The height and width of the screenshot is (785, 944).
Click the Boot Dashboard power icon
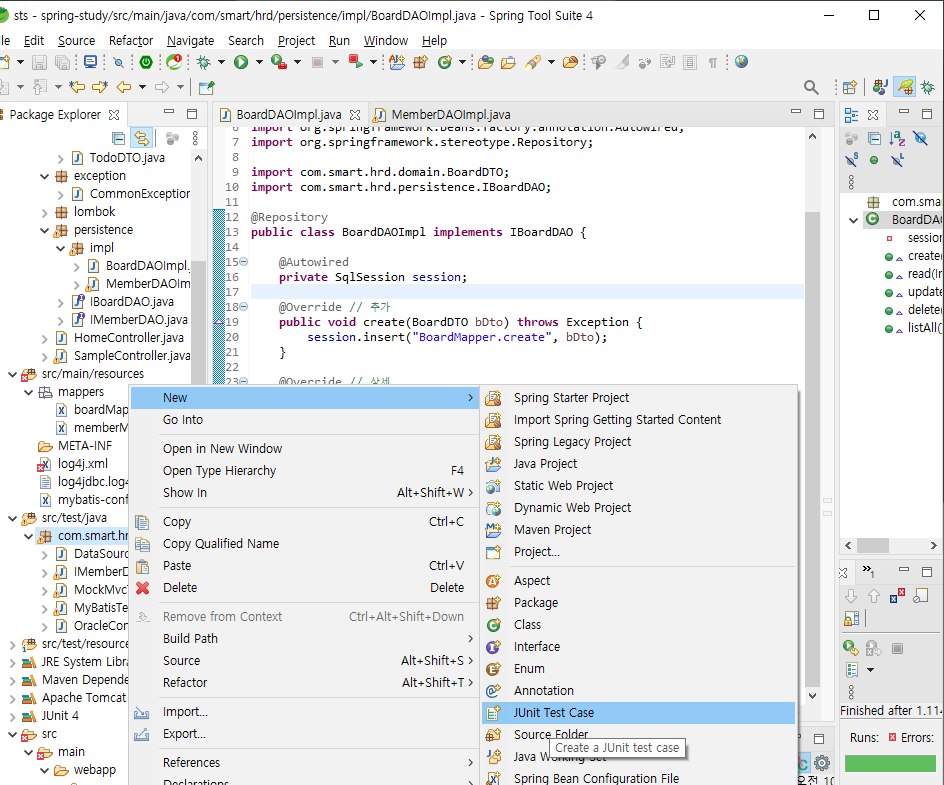click(x=146, y=62)
